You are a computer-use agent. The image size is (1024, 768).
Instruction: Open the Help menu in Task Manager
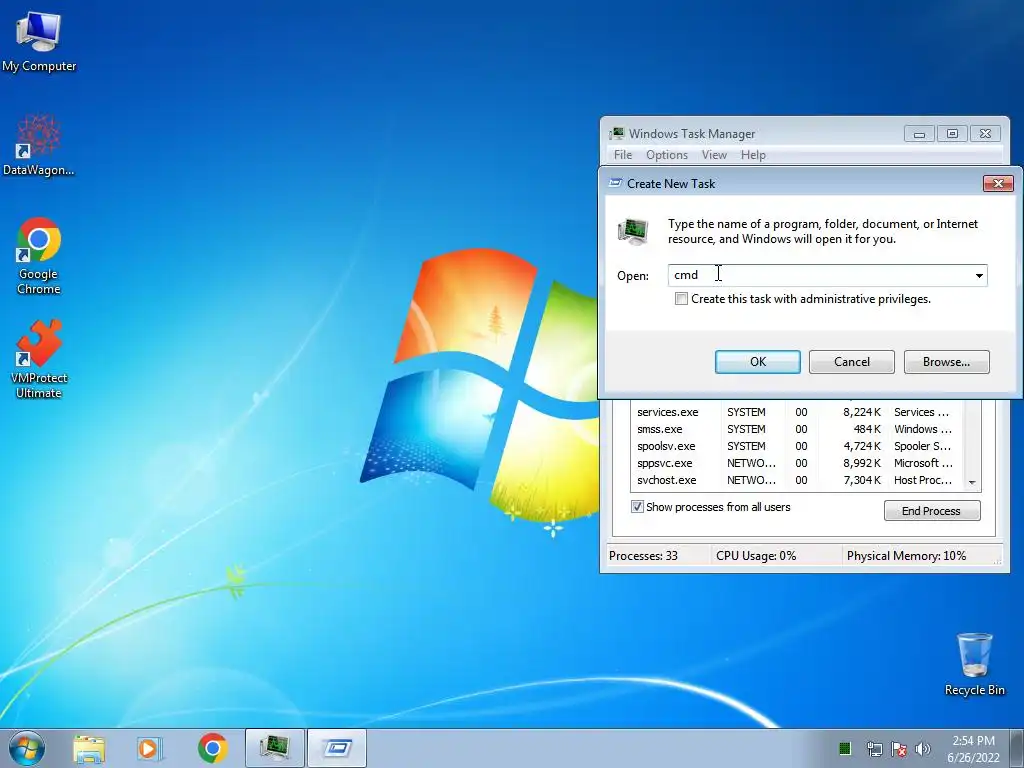pyautogui.click(x=753, y=155)
